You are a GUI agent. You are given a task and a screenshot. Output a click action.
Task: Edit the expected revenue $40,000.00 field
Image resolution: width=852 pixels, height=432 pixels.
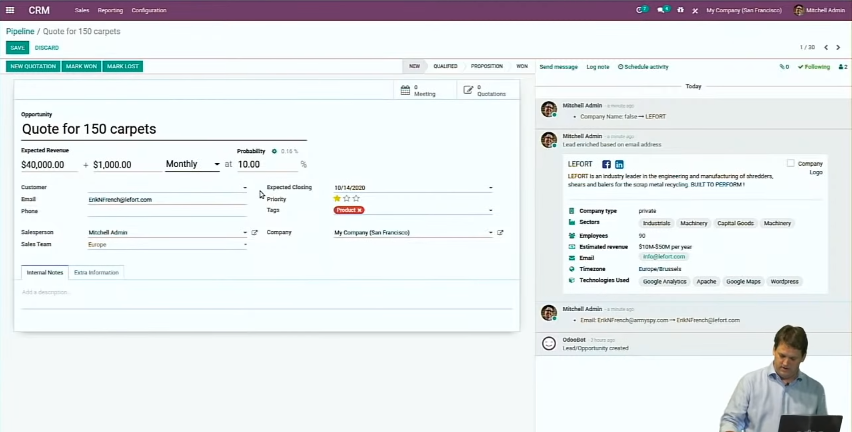tap(49, 165)
